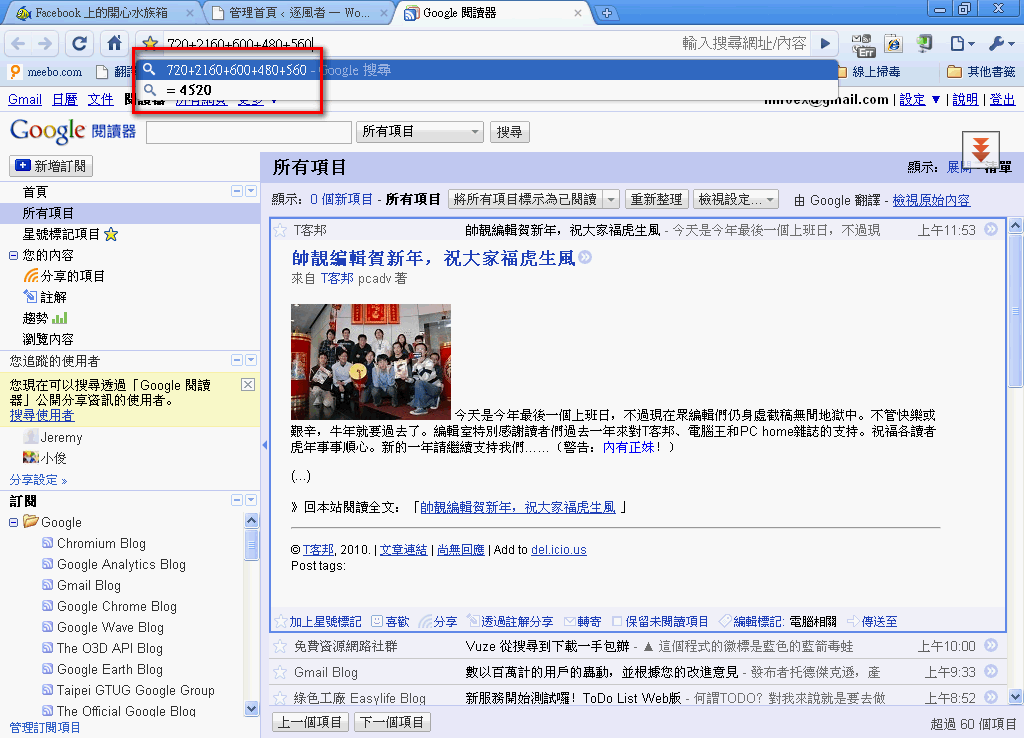The width and height of the screenshot is (1024, 738).
Task: Open the browser home page
Action: pyautogui.click(x=114, y=44)
